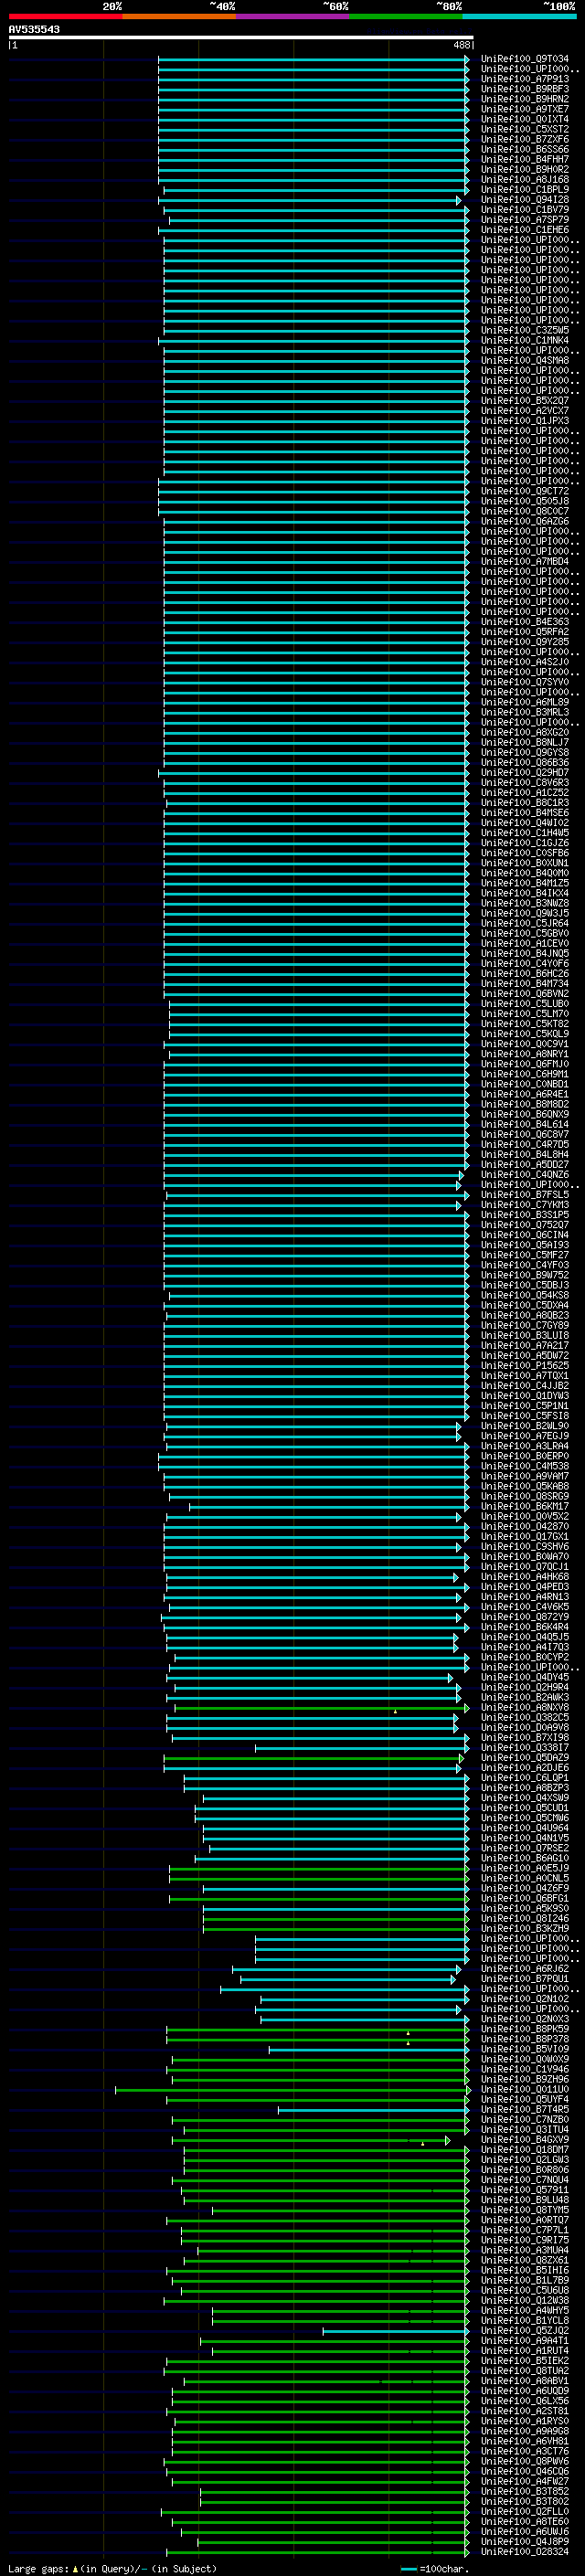Open hit UniRef100_Q9T034
This screenshot has width=585, height=2576.
click(x=525, y=59)
